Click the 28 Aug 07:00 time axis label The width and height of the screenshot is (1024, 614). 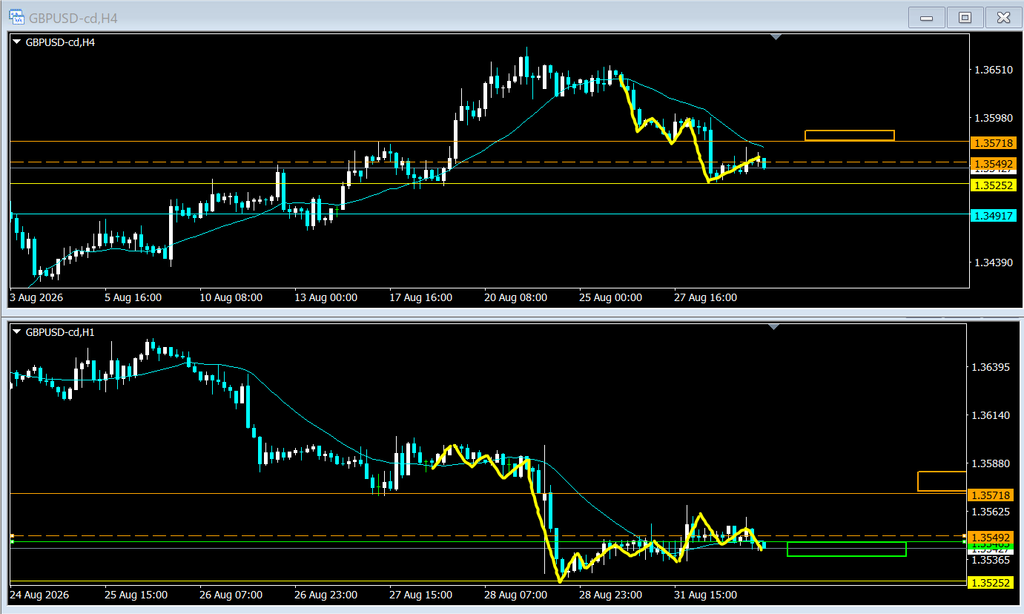[515, 595]
